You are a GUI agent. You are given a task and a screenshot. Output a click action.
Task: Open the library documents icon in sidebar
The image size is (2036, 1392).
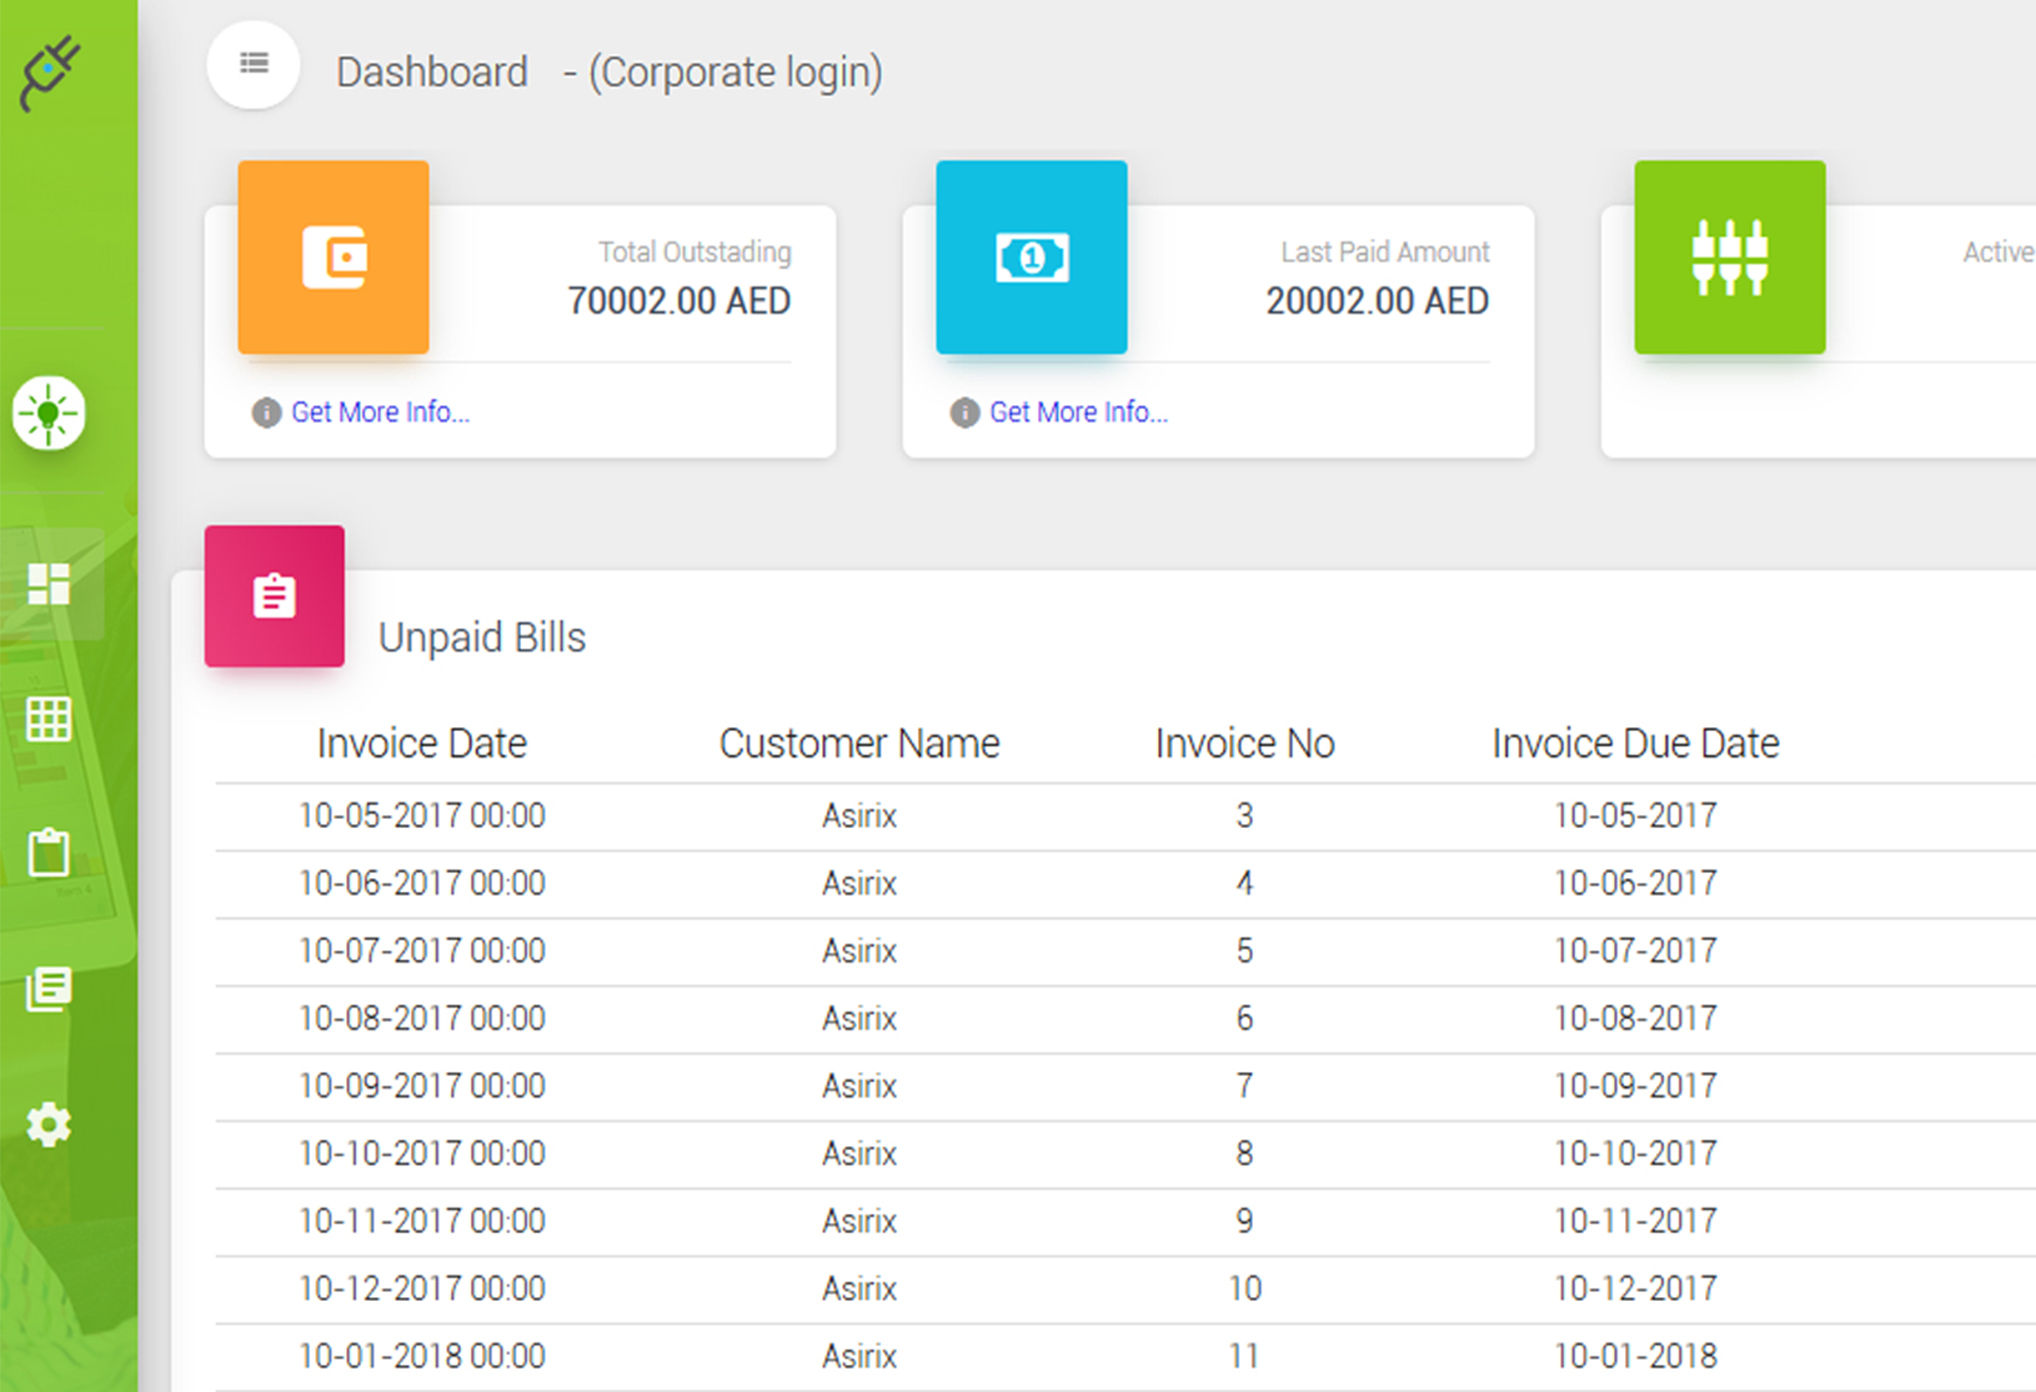pos(48,988)
